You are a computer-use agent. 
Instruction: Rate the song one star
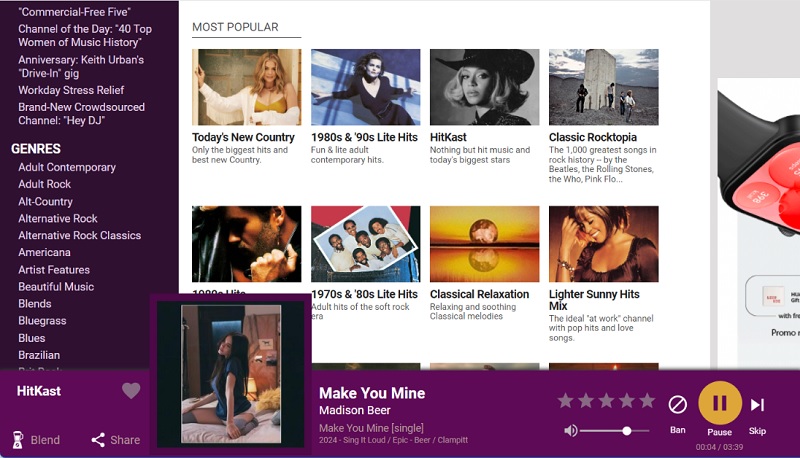(x=565, y=400)
